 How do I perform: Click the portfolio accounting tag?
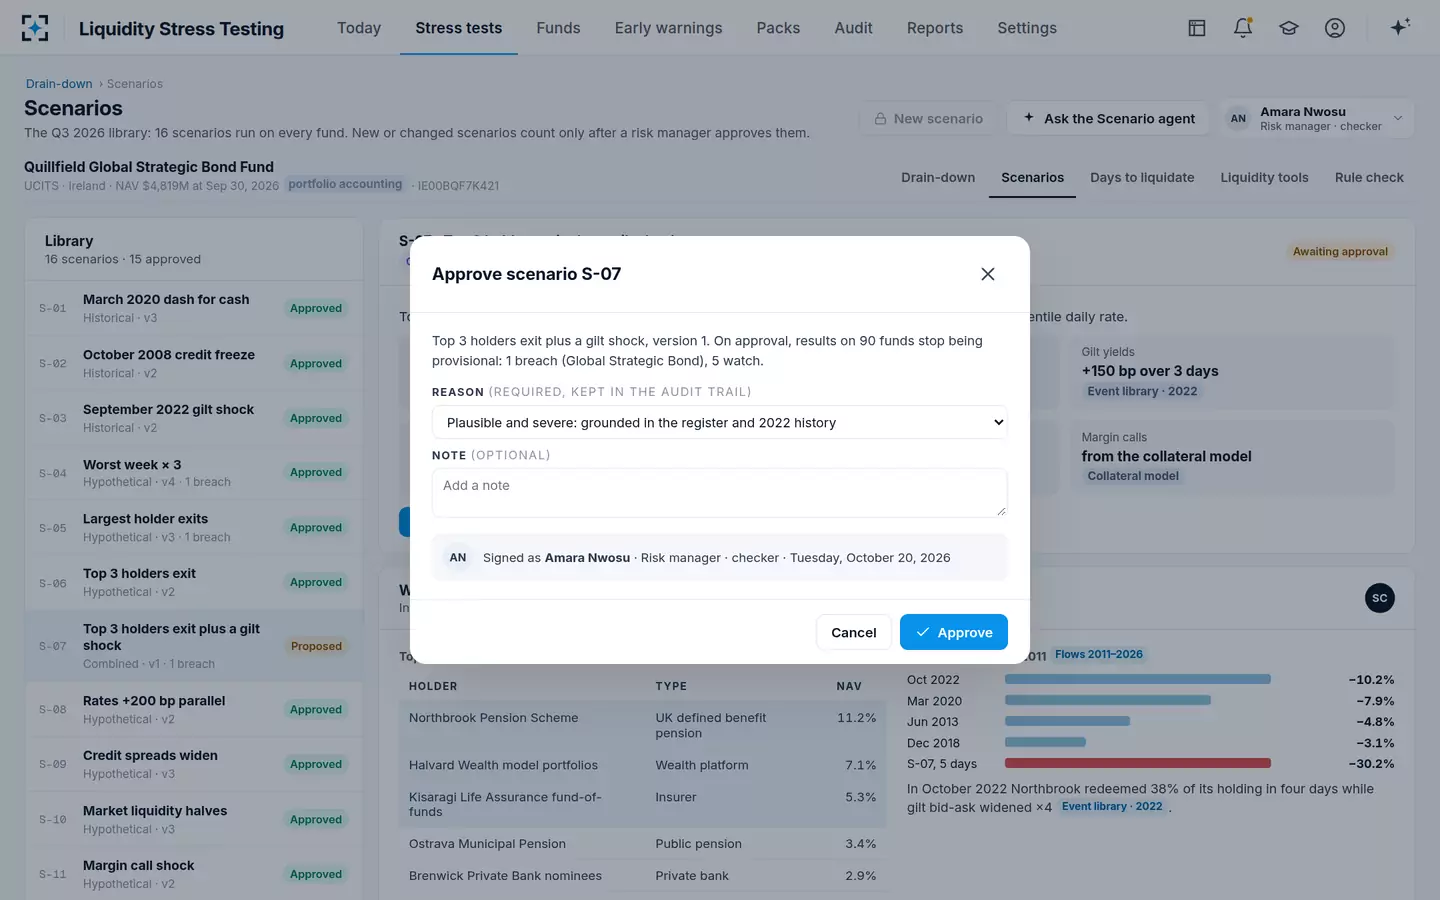pyautogui.click(x=345, y=184)
